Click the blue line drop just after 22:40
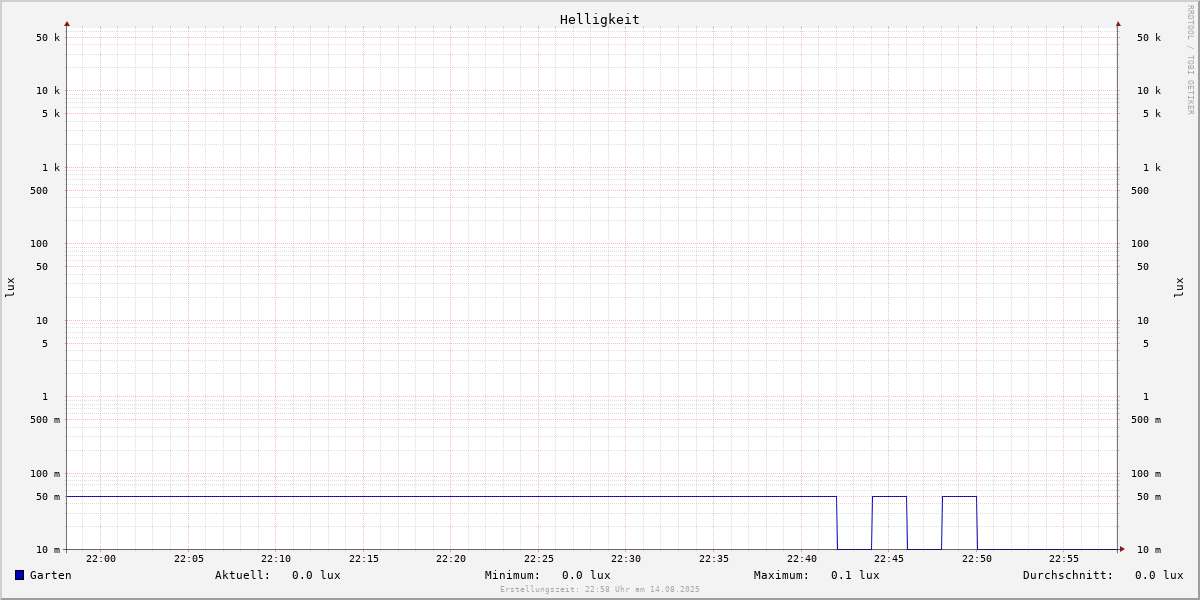 [837, 522]
